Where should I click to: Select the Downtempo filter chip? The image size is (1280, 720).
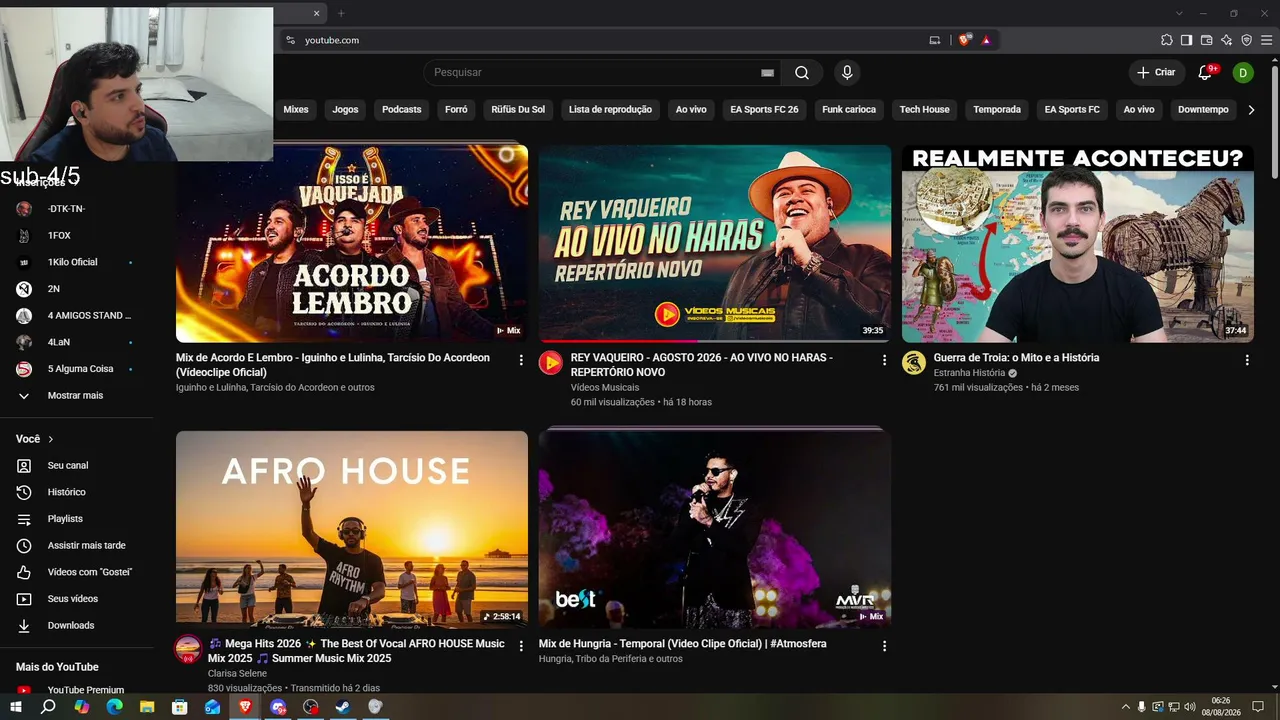tap(1203, 109)
